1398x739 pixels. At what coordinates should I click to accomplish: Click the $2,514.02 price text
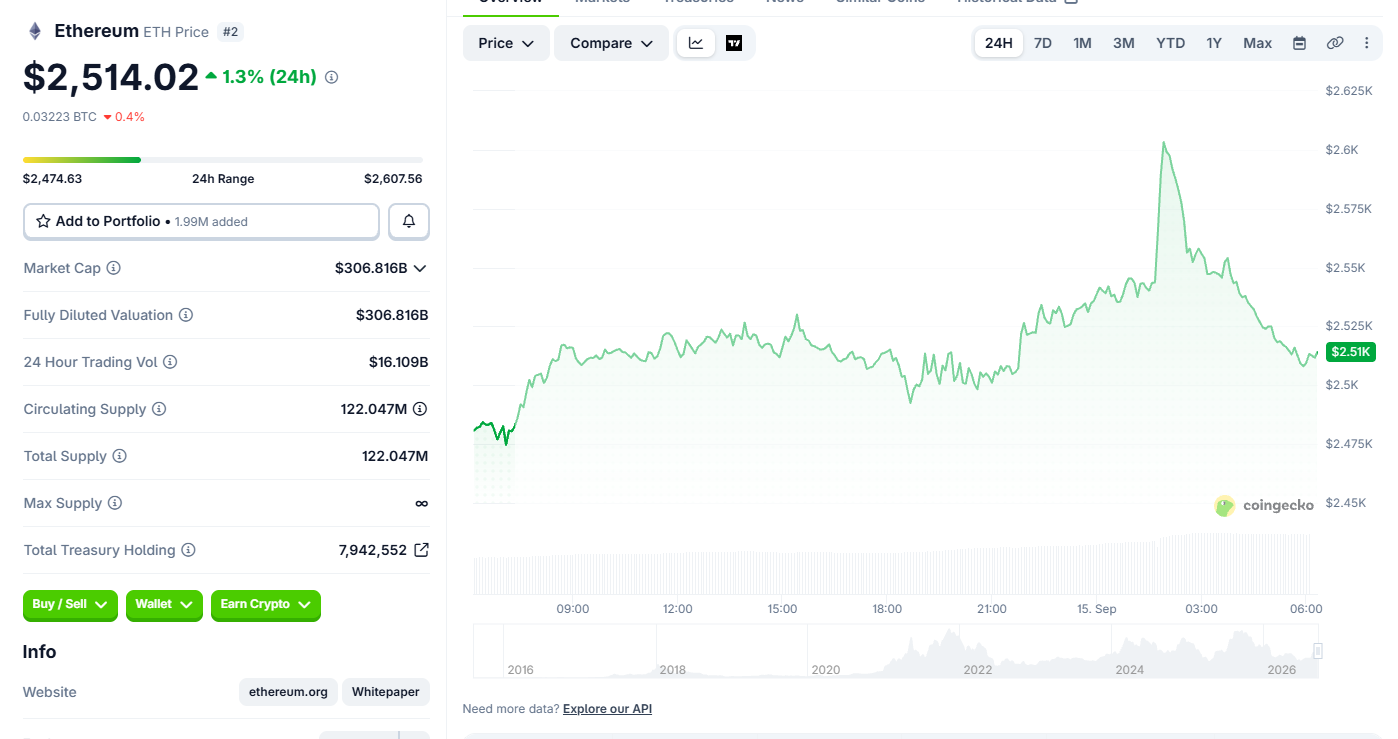point(111,77)
